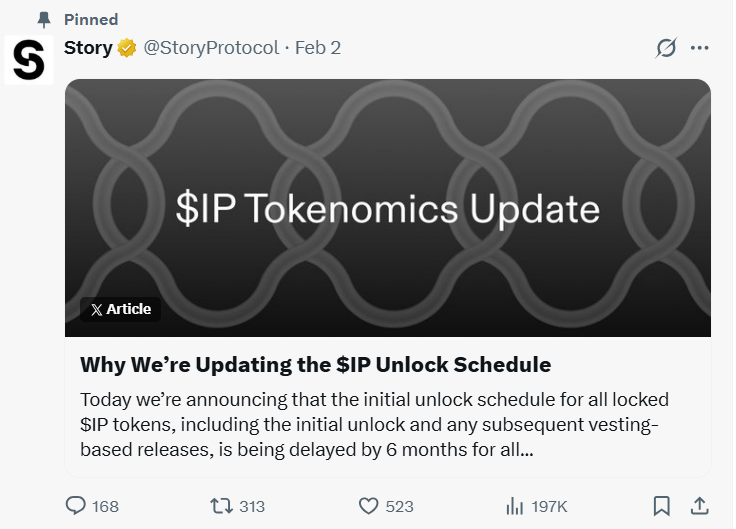Click the reply speech bubble icon
The height and width of the screenshot is (529, 736).
76,506
